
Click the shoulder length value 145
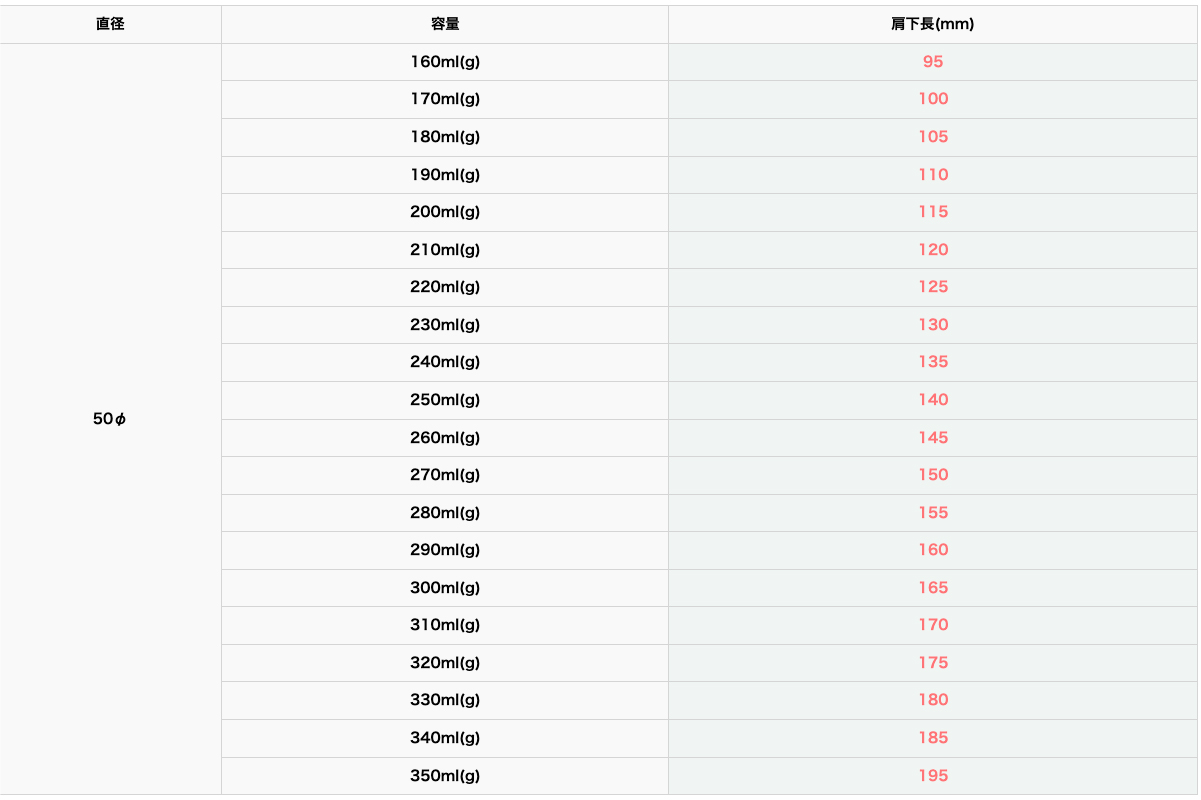pyautogui.click(x=933, y=438)
